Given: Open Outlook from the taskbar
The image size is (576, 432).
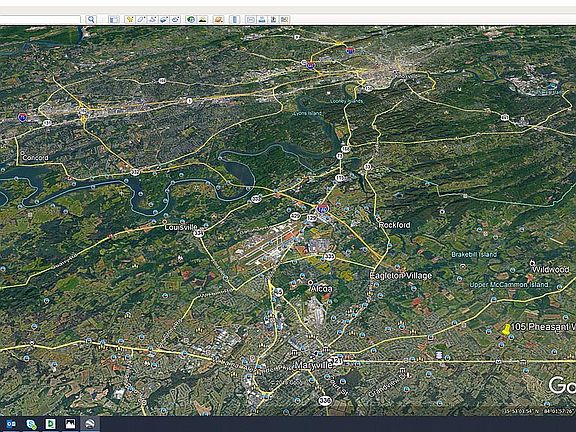Looking at the screenshot, I should (11, 424).
